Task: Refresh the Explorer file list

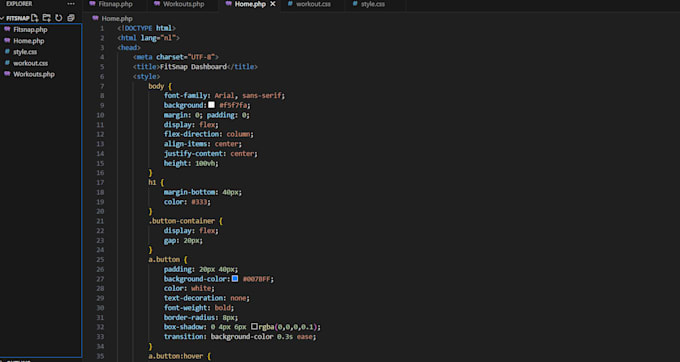Action: coord(59,18)
